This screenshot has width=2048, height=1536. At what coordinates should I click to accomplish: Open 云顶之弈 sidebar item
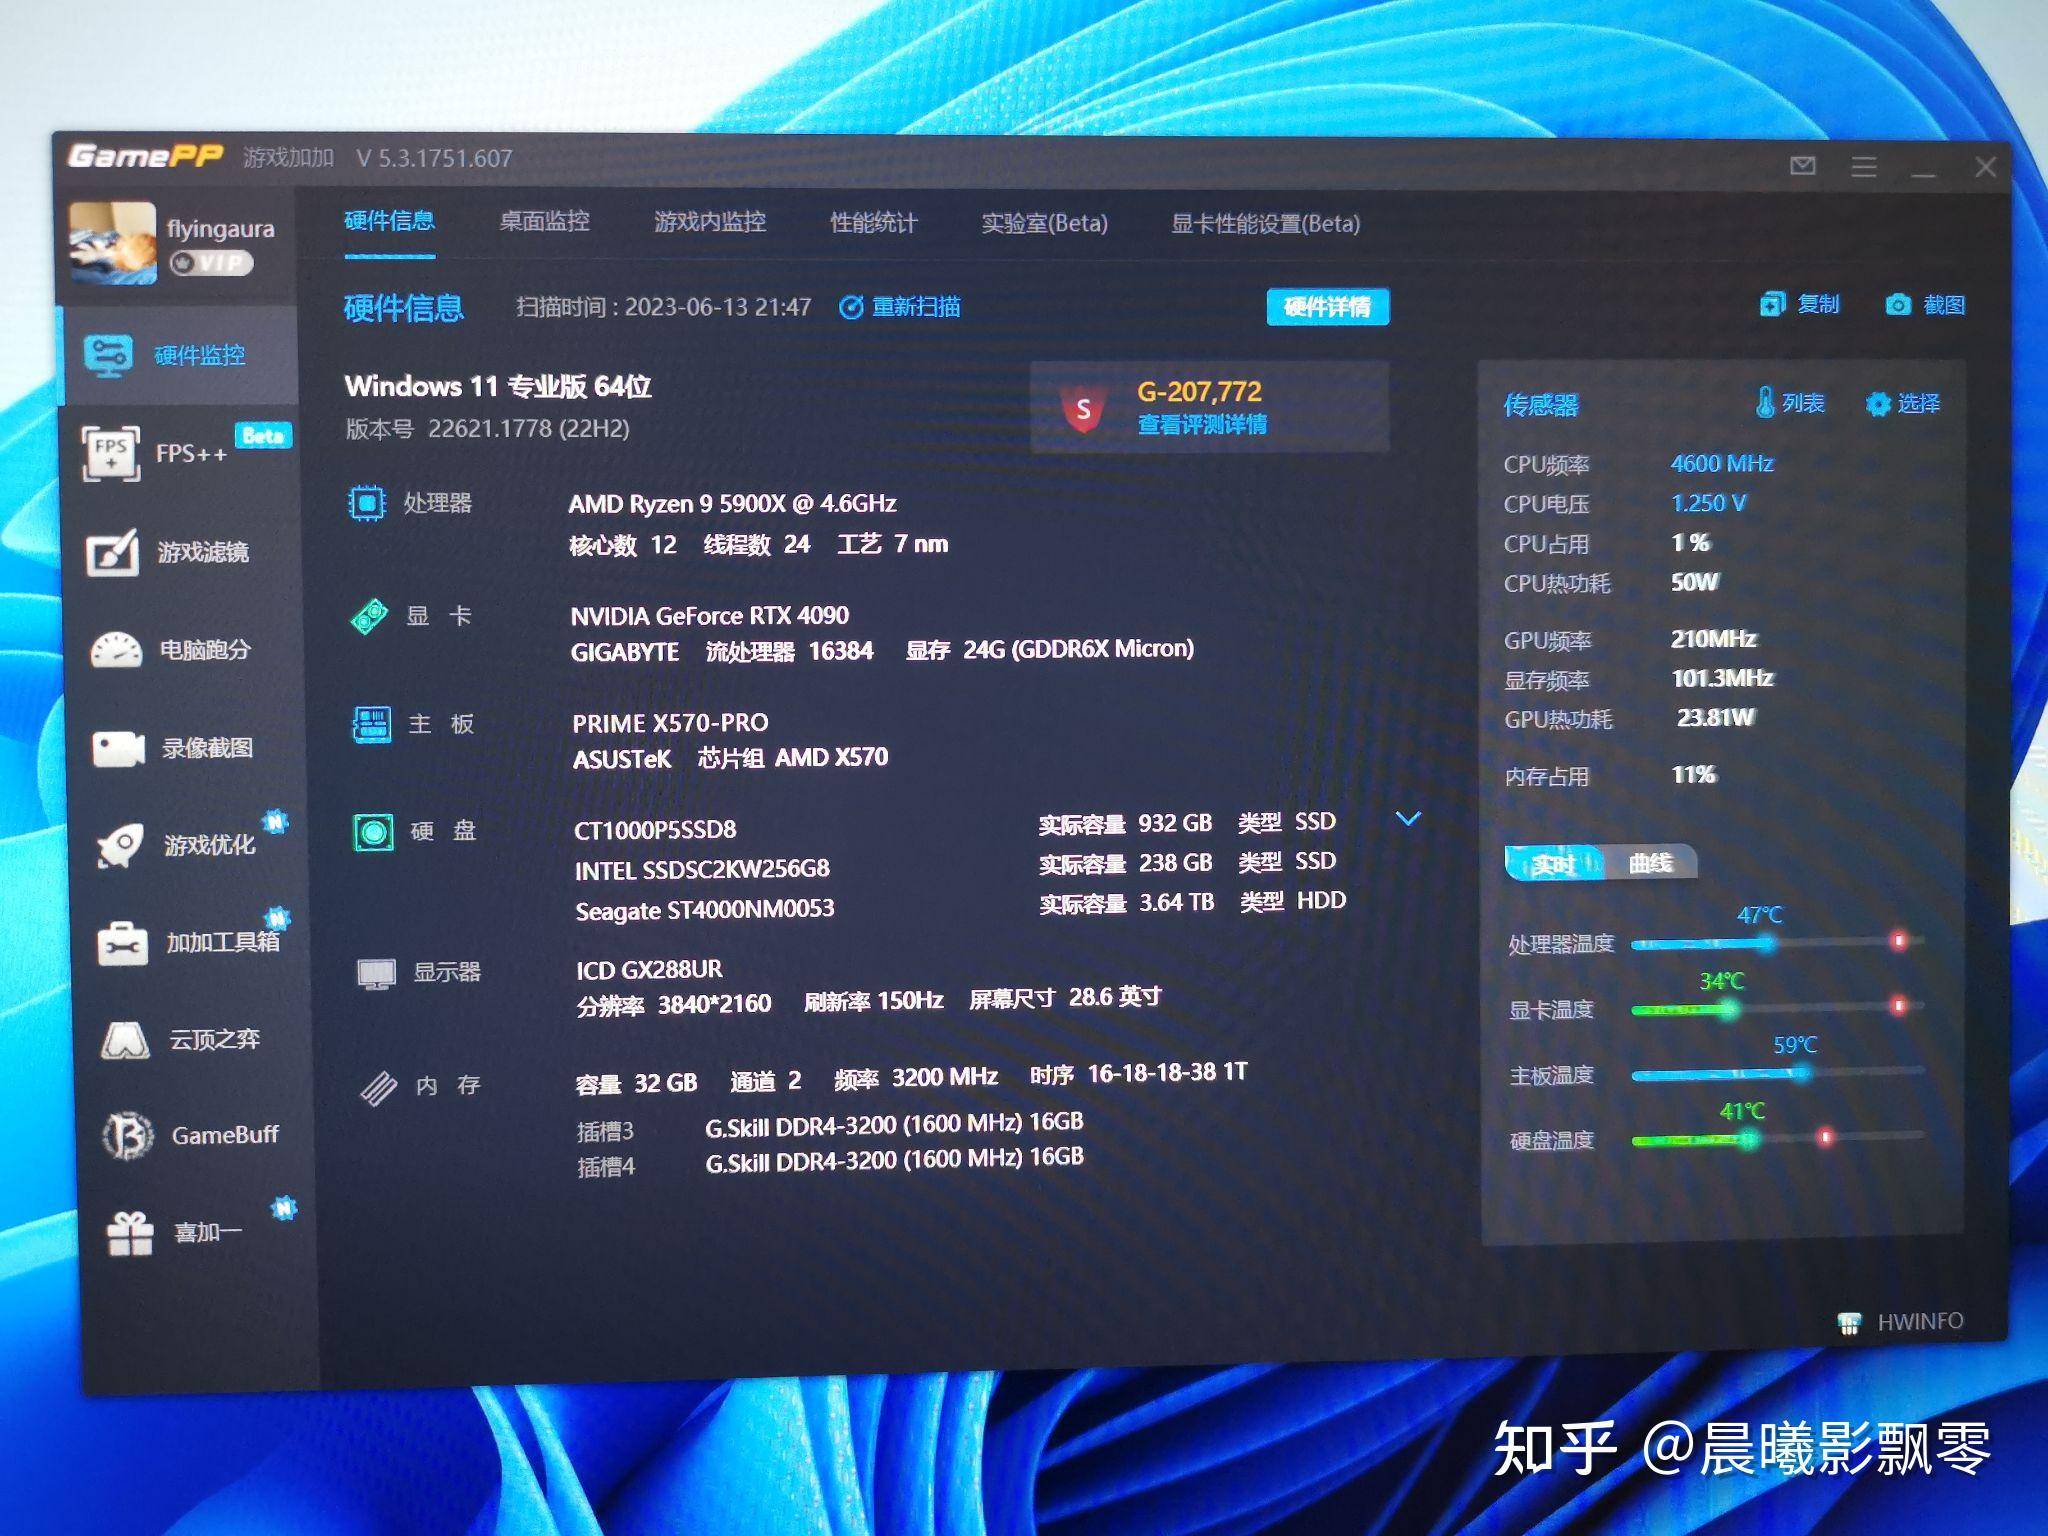tap(181, 1040)
